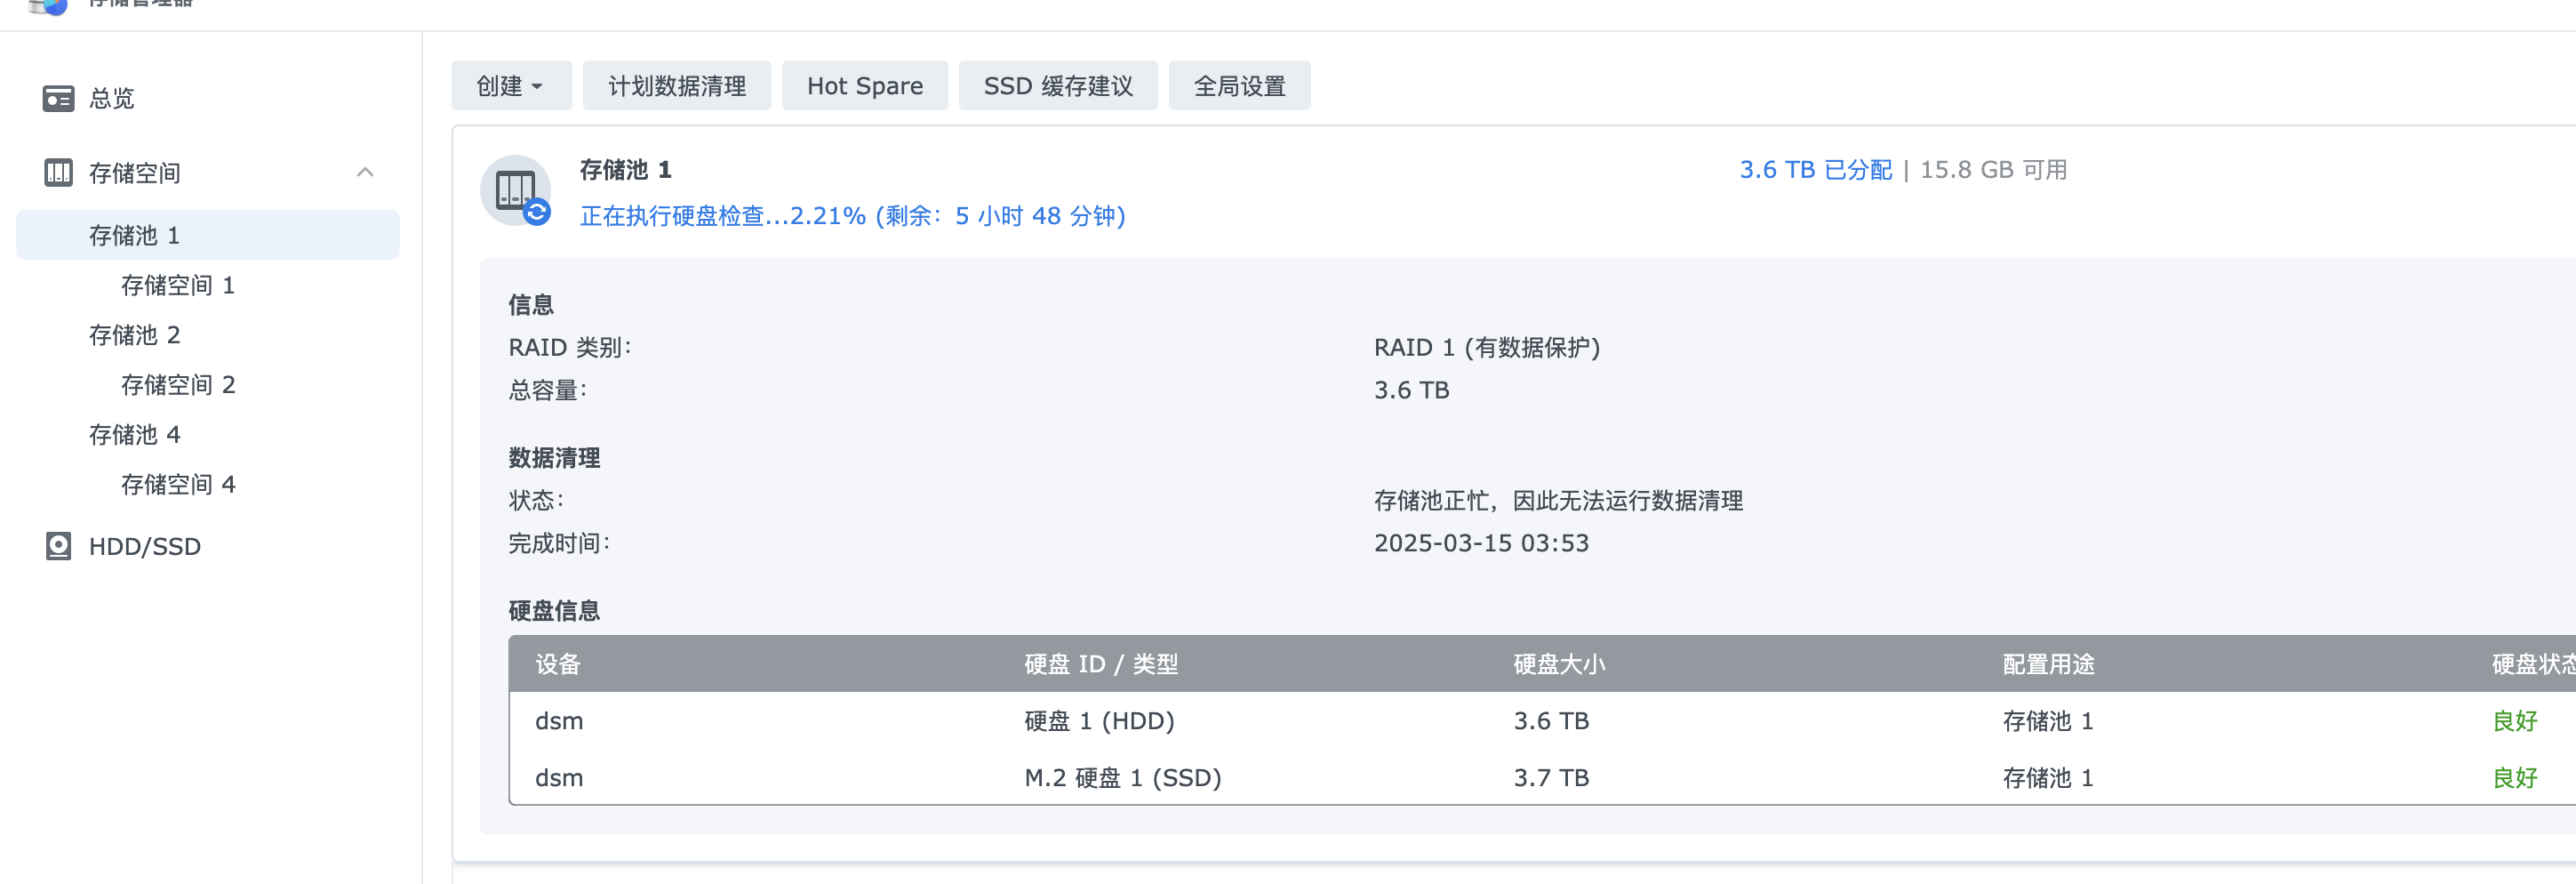Open the Hot Spare settings
2576x884 pixels.
864,85
